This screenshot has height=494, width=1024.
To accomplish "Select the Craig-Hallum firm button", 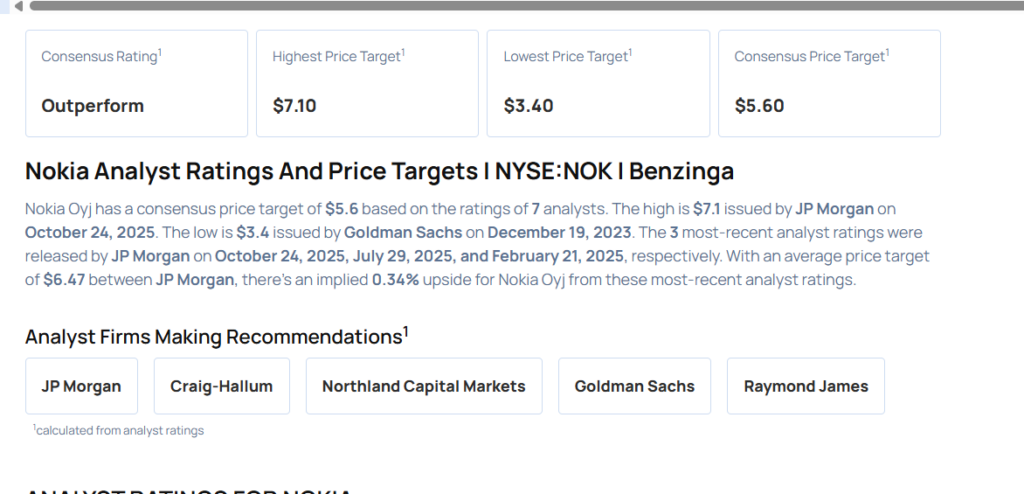I will coord(221,386).
